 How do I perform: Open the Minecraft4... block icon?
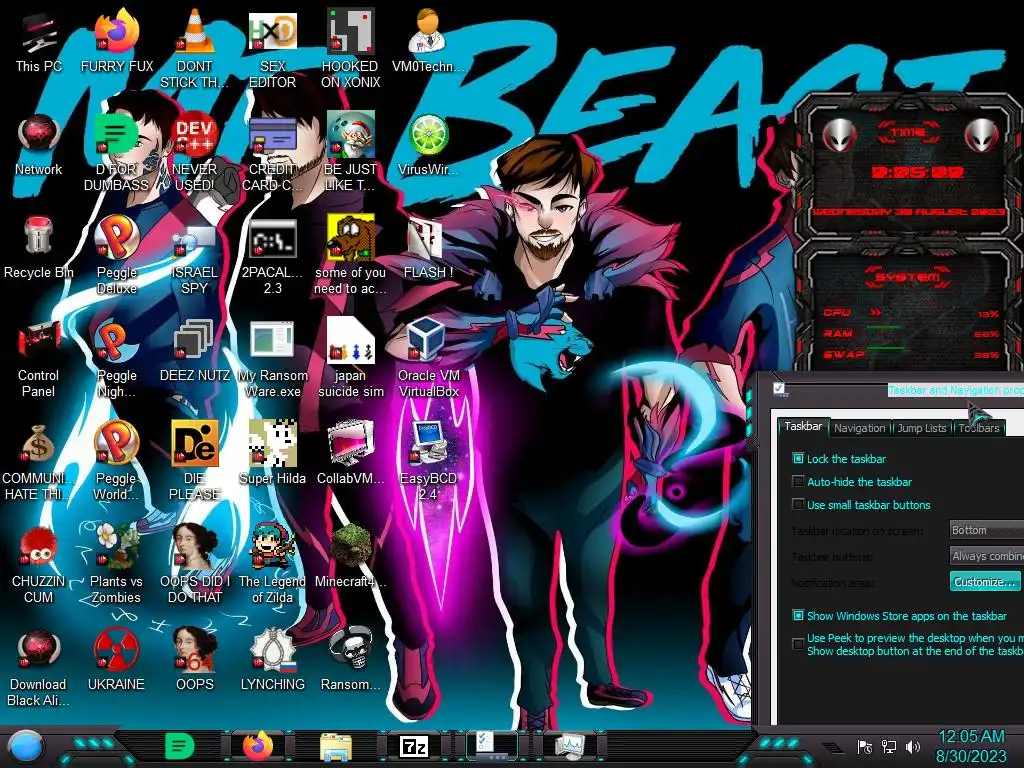coord(350,556)
